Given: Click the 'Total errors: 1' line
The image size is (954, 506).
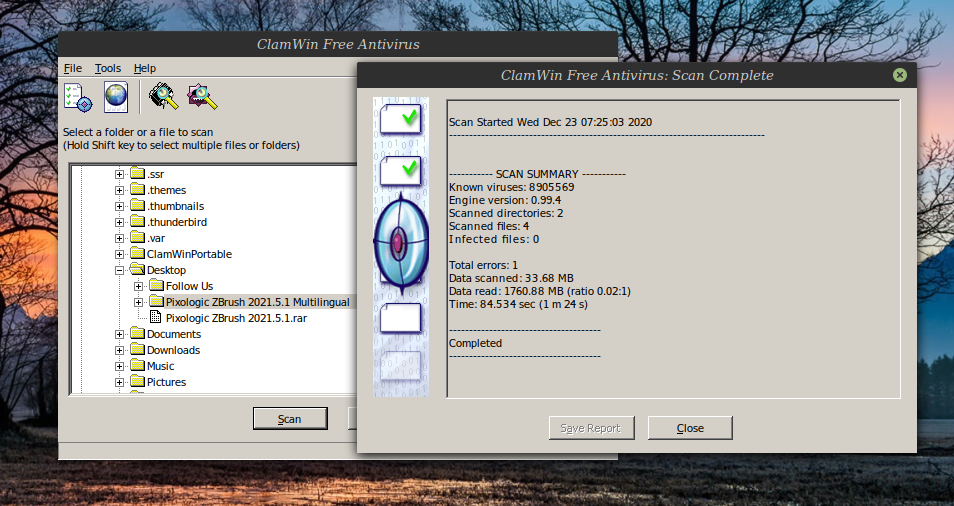Looking at the screenshot, I should (483, 265).
